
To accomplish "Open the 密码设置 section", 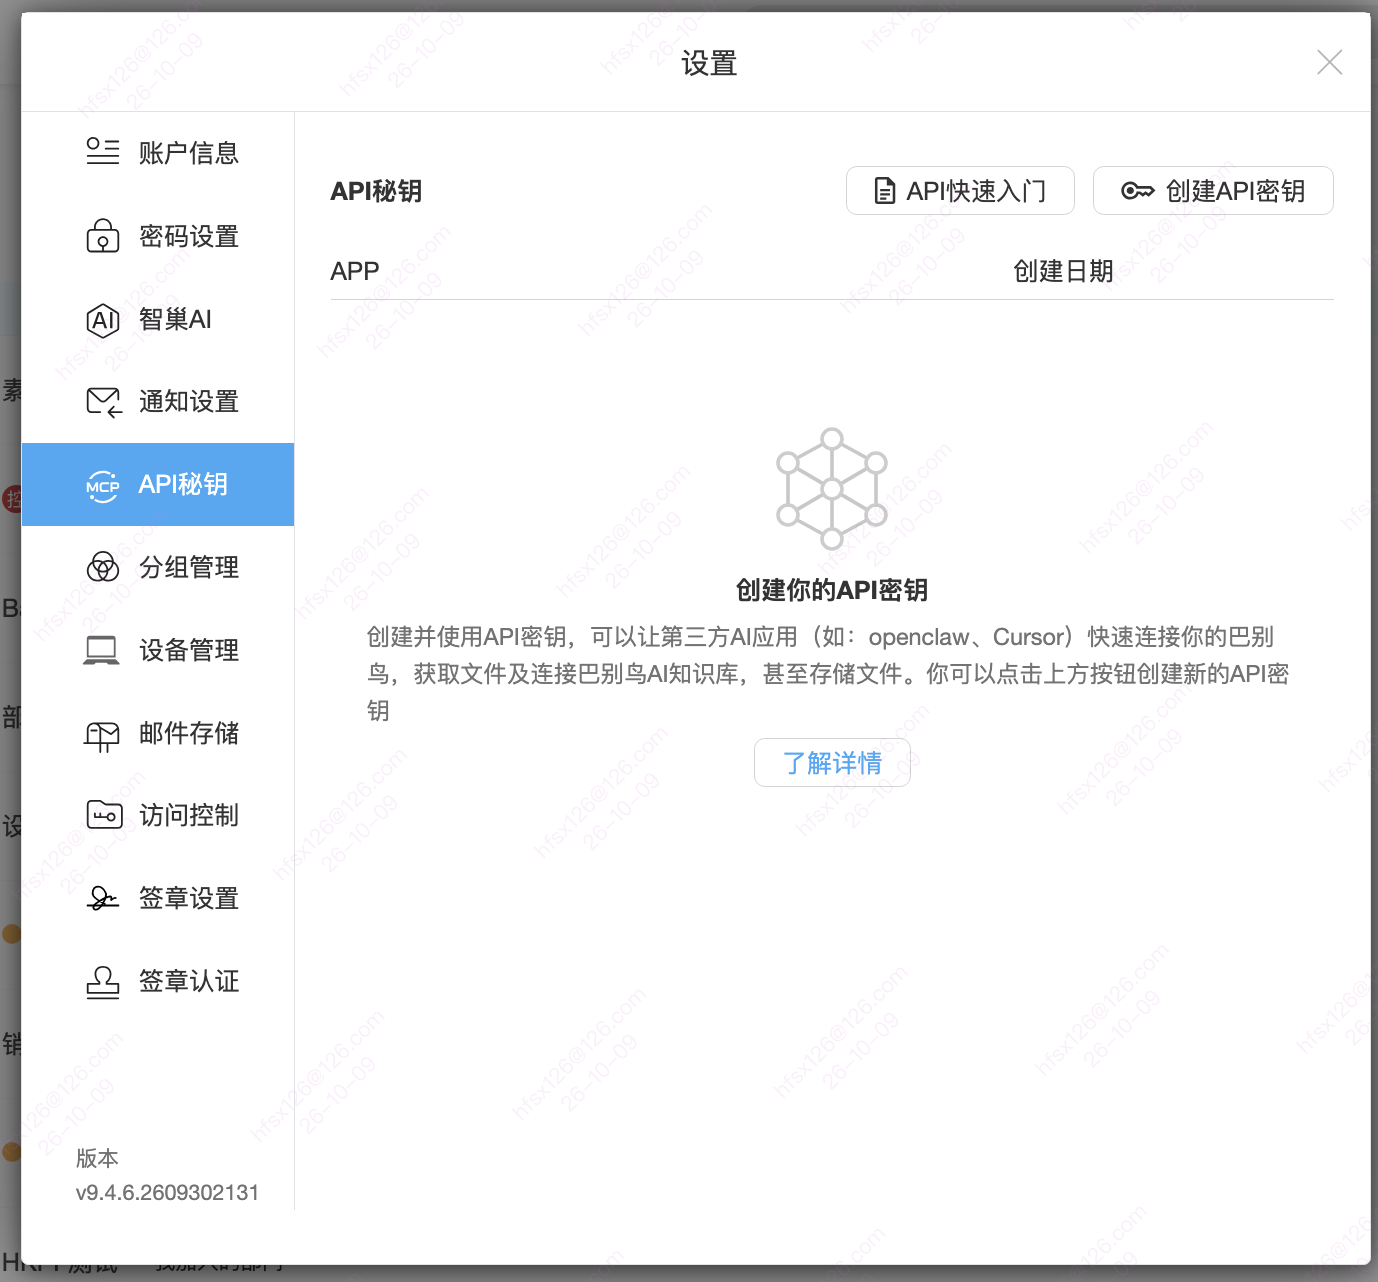I will click(158, 236).
